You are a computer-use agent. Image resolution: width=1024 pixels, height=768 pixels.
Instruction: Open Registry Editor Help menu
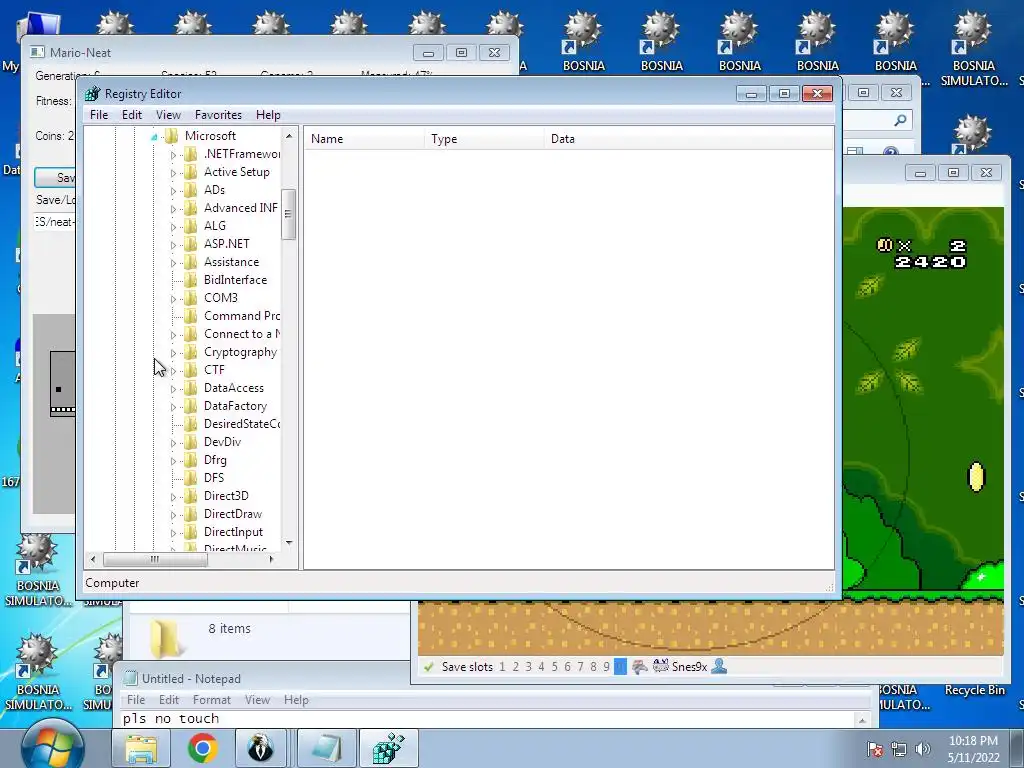(x=268, y=115)
